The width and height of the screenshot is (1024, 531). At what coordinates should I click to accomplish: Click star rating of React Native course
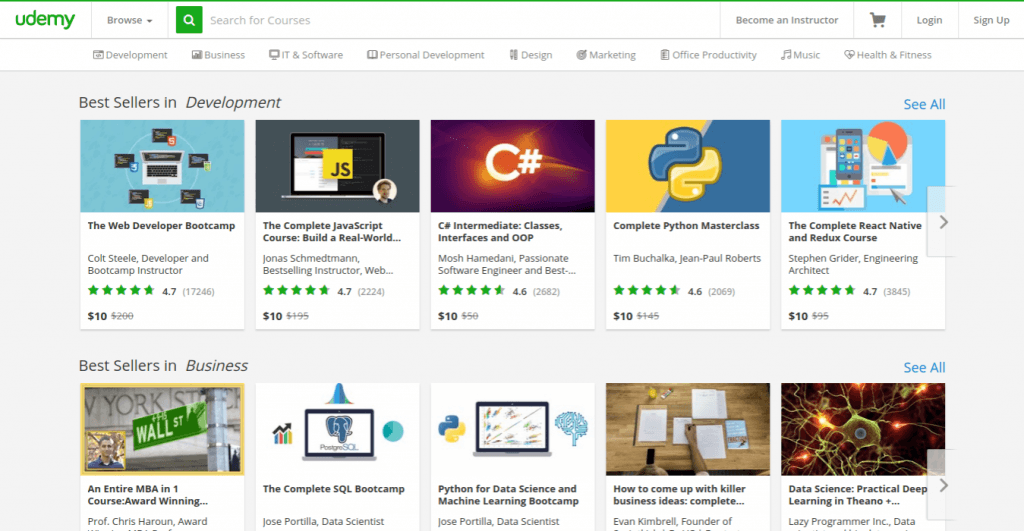(x=822, y=291)
